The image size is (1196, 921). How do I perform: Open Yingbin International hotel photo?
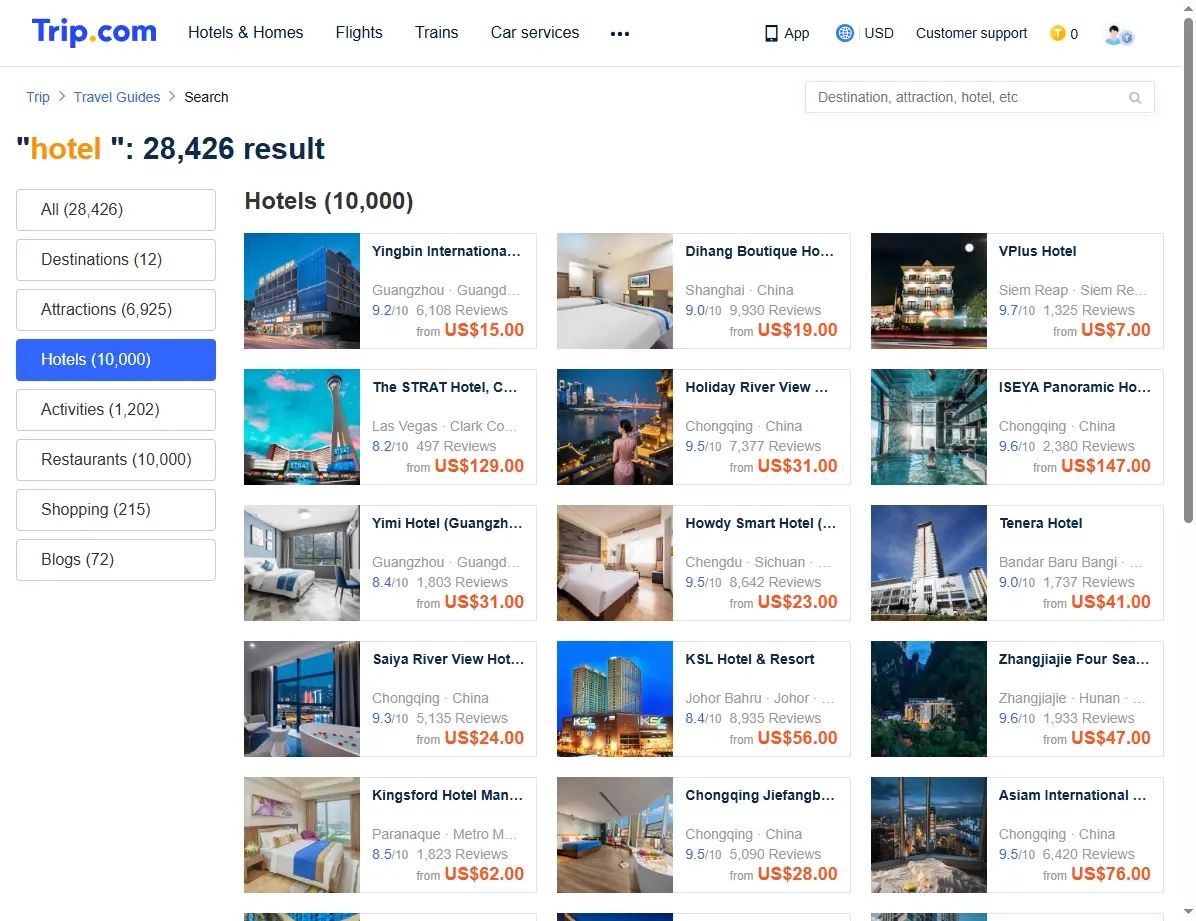[x=301, y=291]
